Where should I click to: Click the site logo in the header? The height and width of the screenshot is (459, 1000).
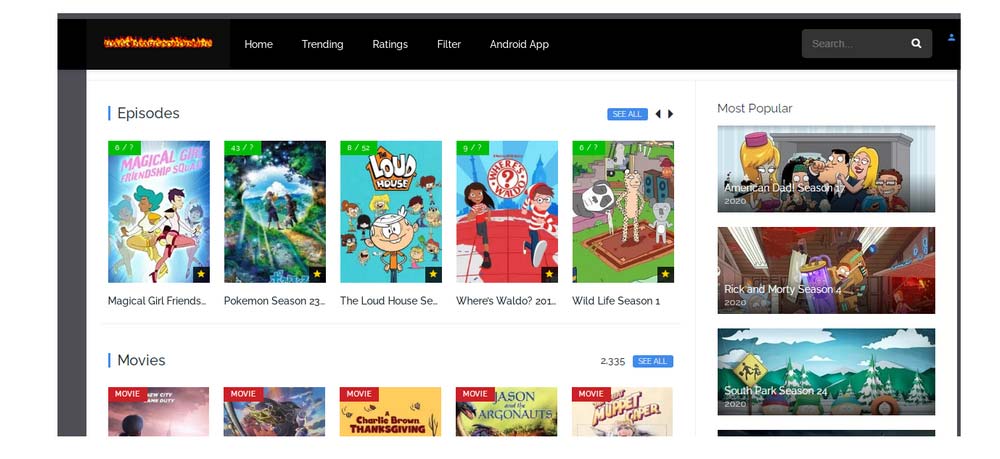coord(158,43)
